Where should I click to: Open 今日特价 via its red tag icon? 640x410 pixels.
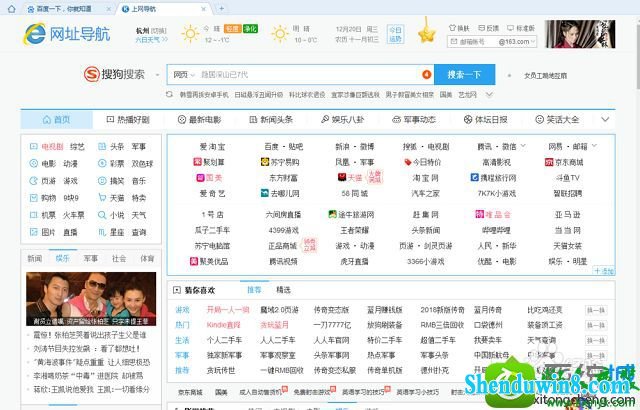(407, 162)
